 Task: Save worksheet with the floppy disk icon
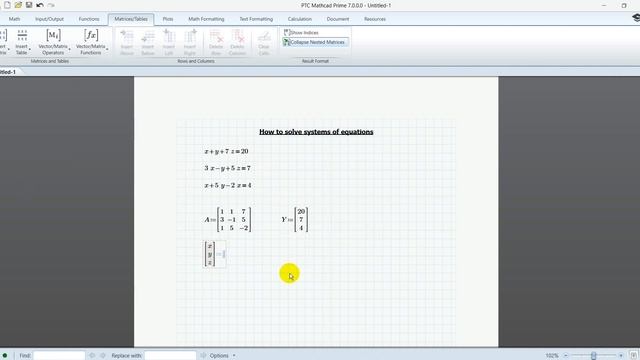click(x=29, y=5)
